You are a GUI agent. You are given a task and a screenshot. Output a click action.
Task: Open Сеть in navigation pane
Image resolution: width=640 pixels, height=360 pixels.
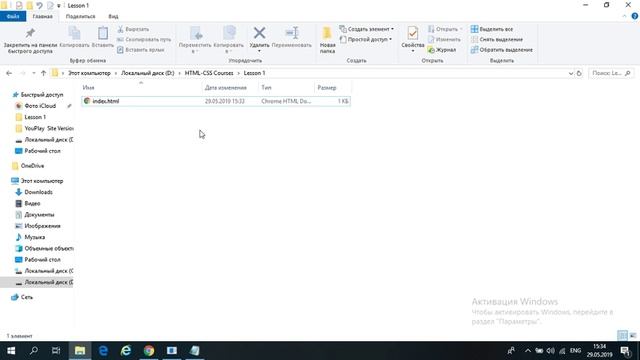[27, 297]
